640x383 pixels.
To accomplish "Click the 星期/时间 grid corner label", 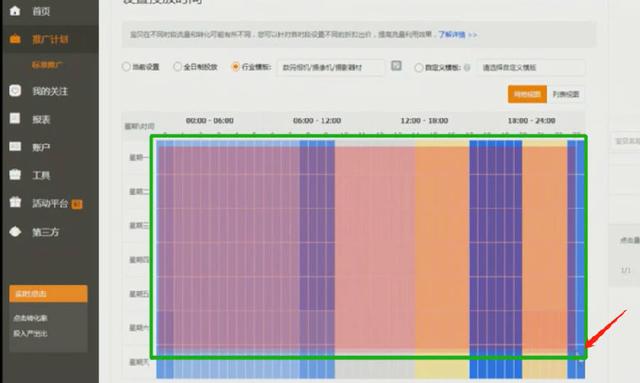I will pos(140,126).
